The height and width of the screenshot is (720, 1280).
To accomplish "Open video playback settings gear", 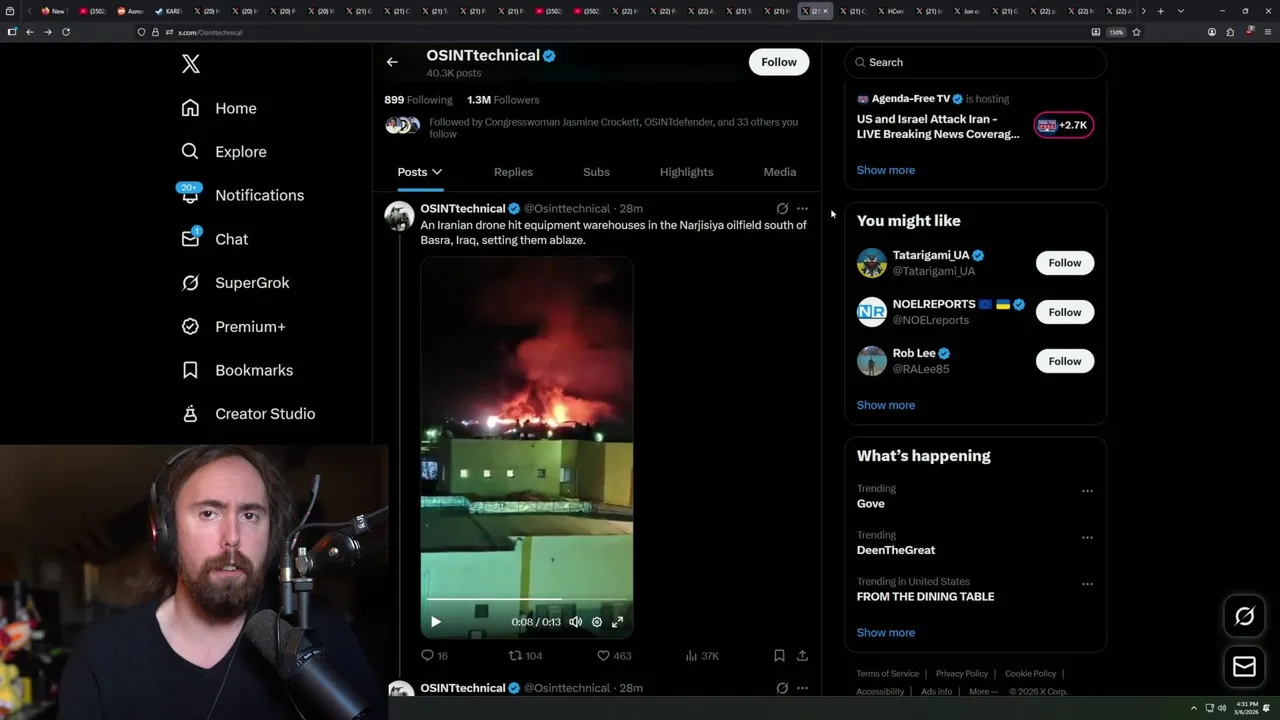I will coord(597,622).
